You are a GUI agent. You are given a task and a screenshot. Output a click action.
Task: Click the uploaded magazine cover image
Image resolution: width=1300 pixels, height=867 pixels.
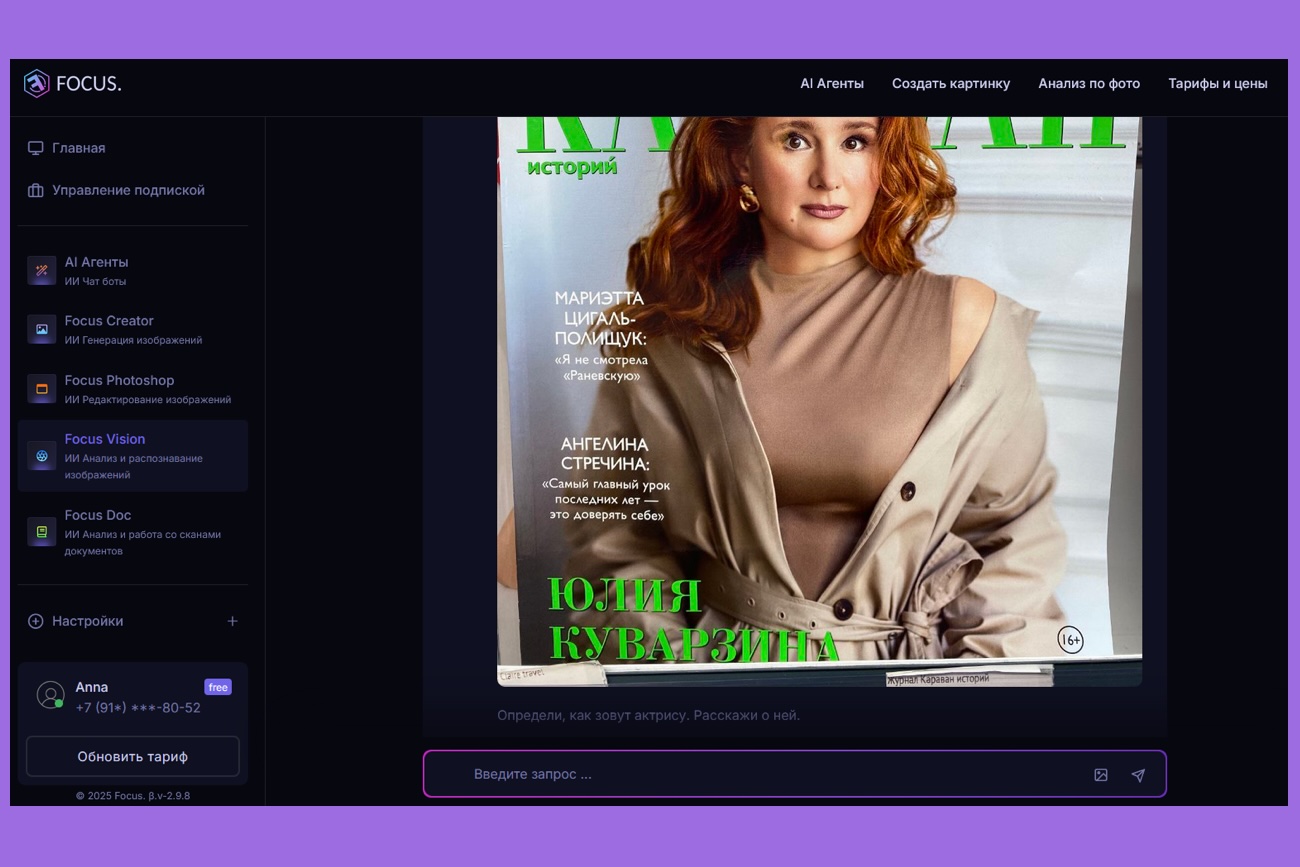click(x=819, y=400)
